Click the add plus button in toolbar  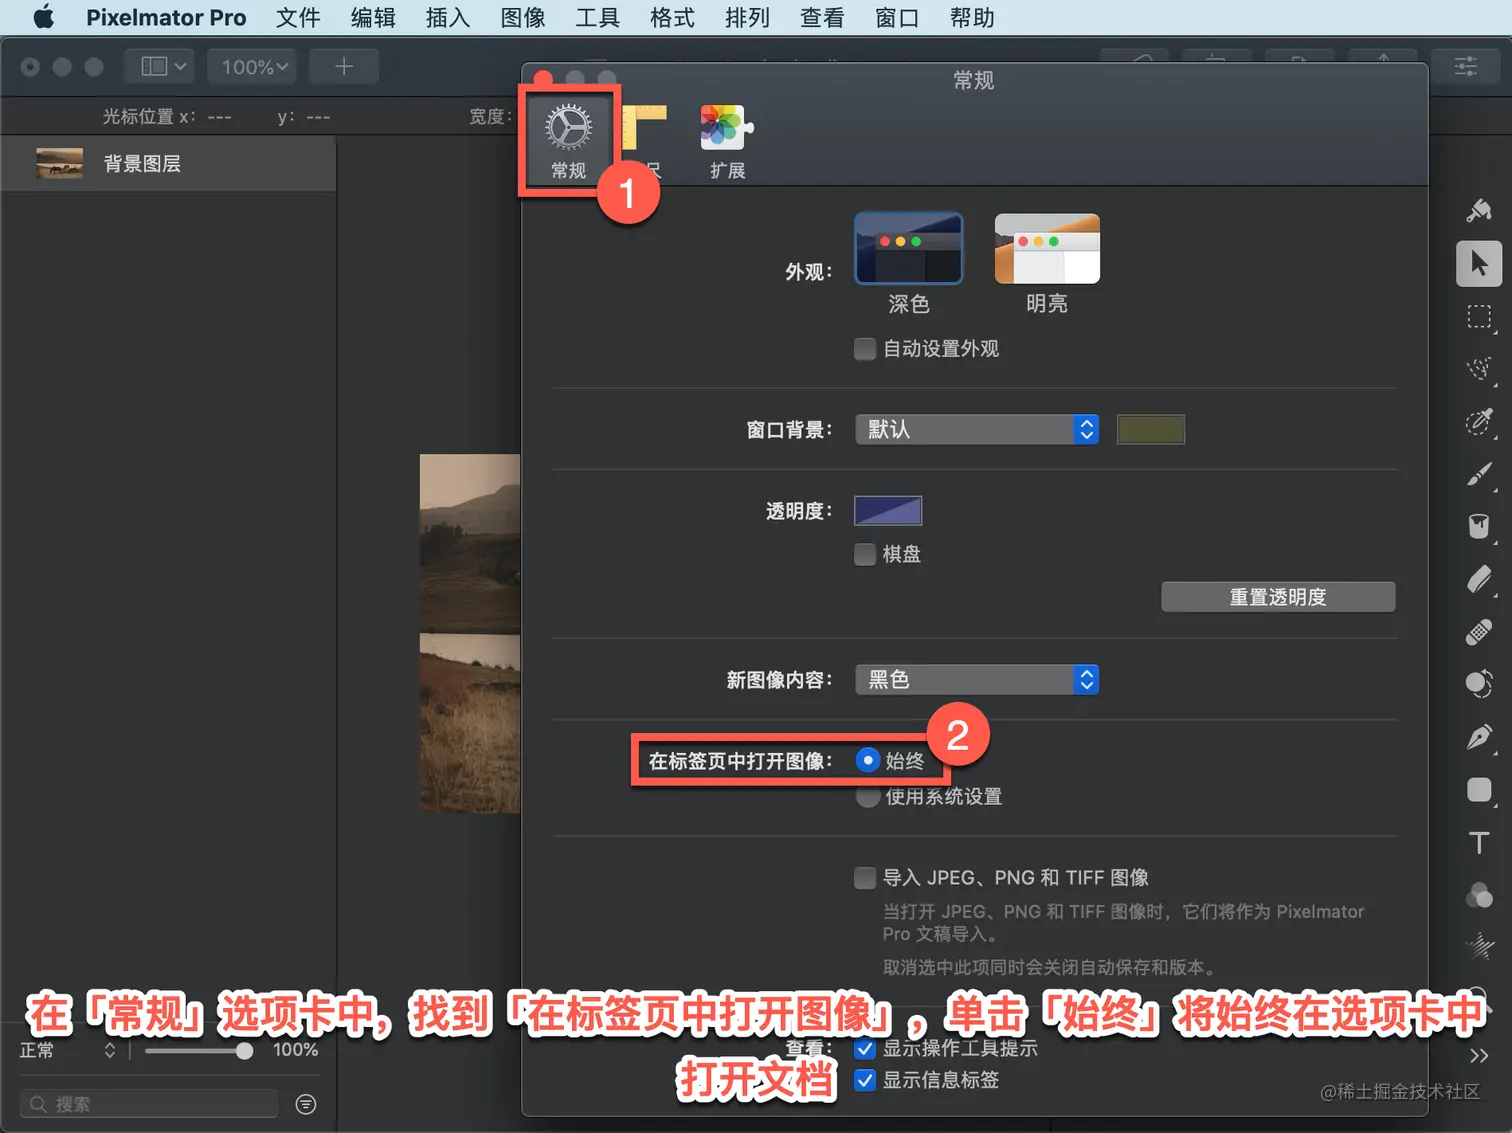pyautogui.click(x=344, y=67)
